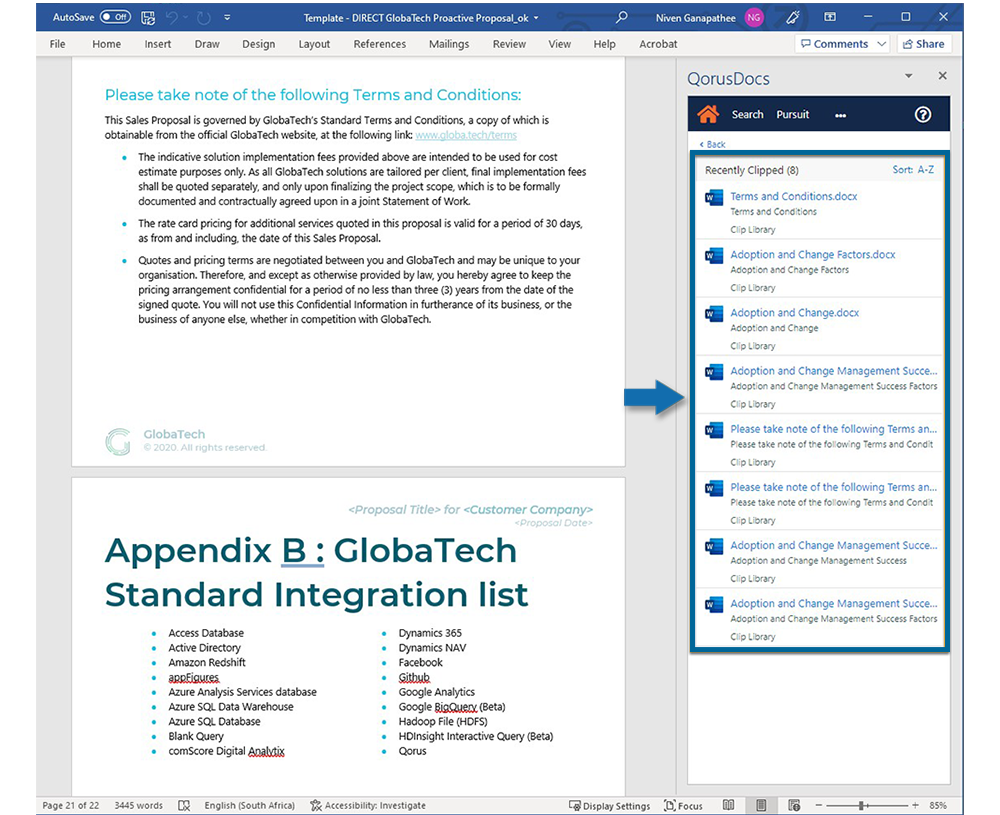Click the zoom slider in status bar
The width and height of the screenshot is (1000, 815).
tap(862, 805)
